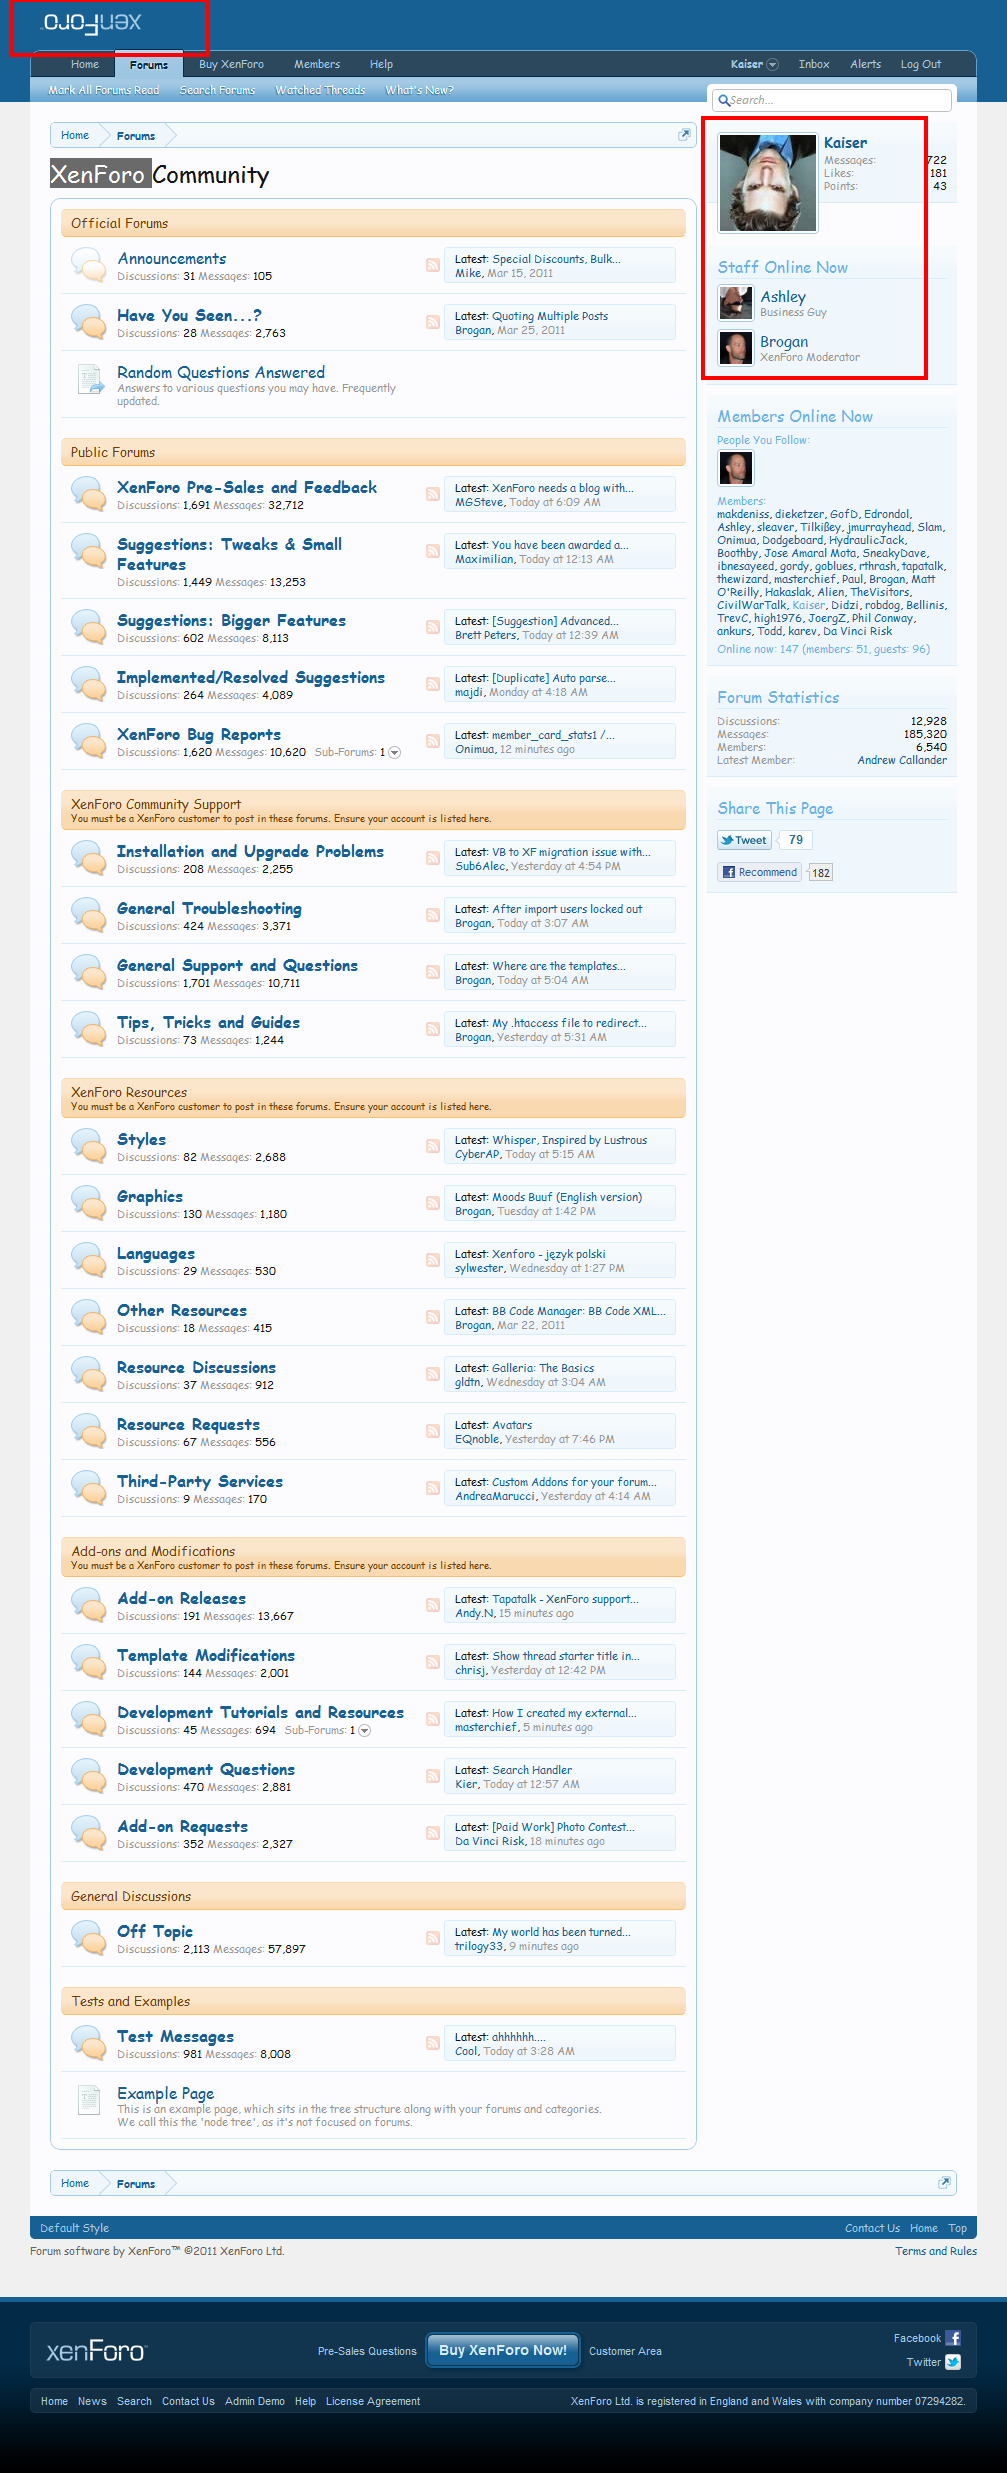Click the Twitter icon in the footer
The height and width of the screenshot is (2473, 1007).
pyautogui.click(x=953, y=2362)
